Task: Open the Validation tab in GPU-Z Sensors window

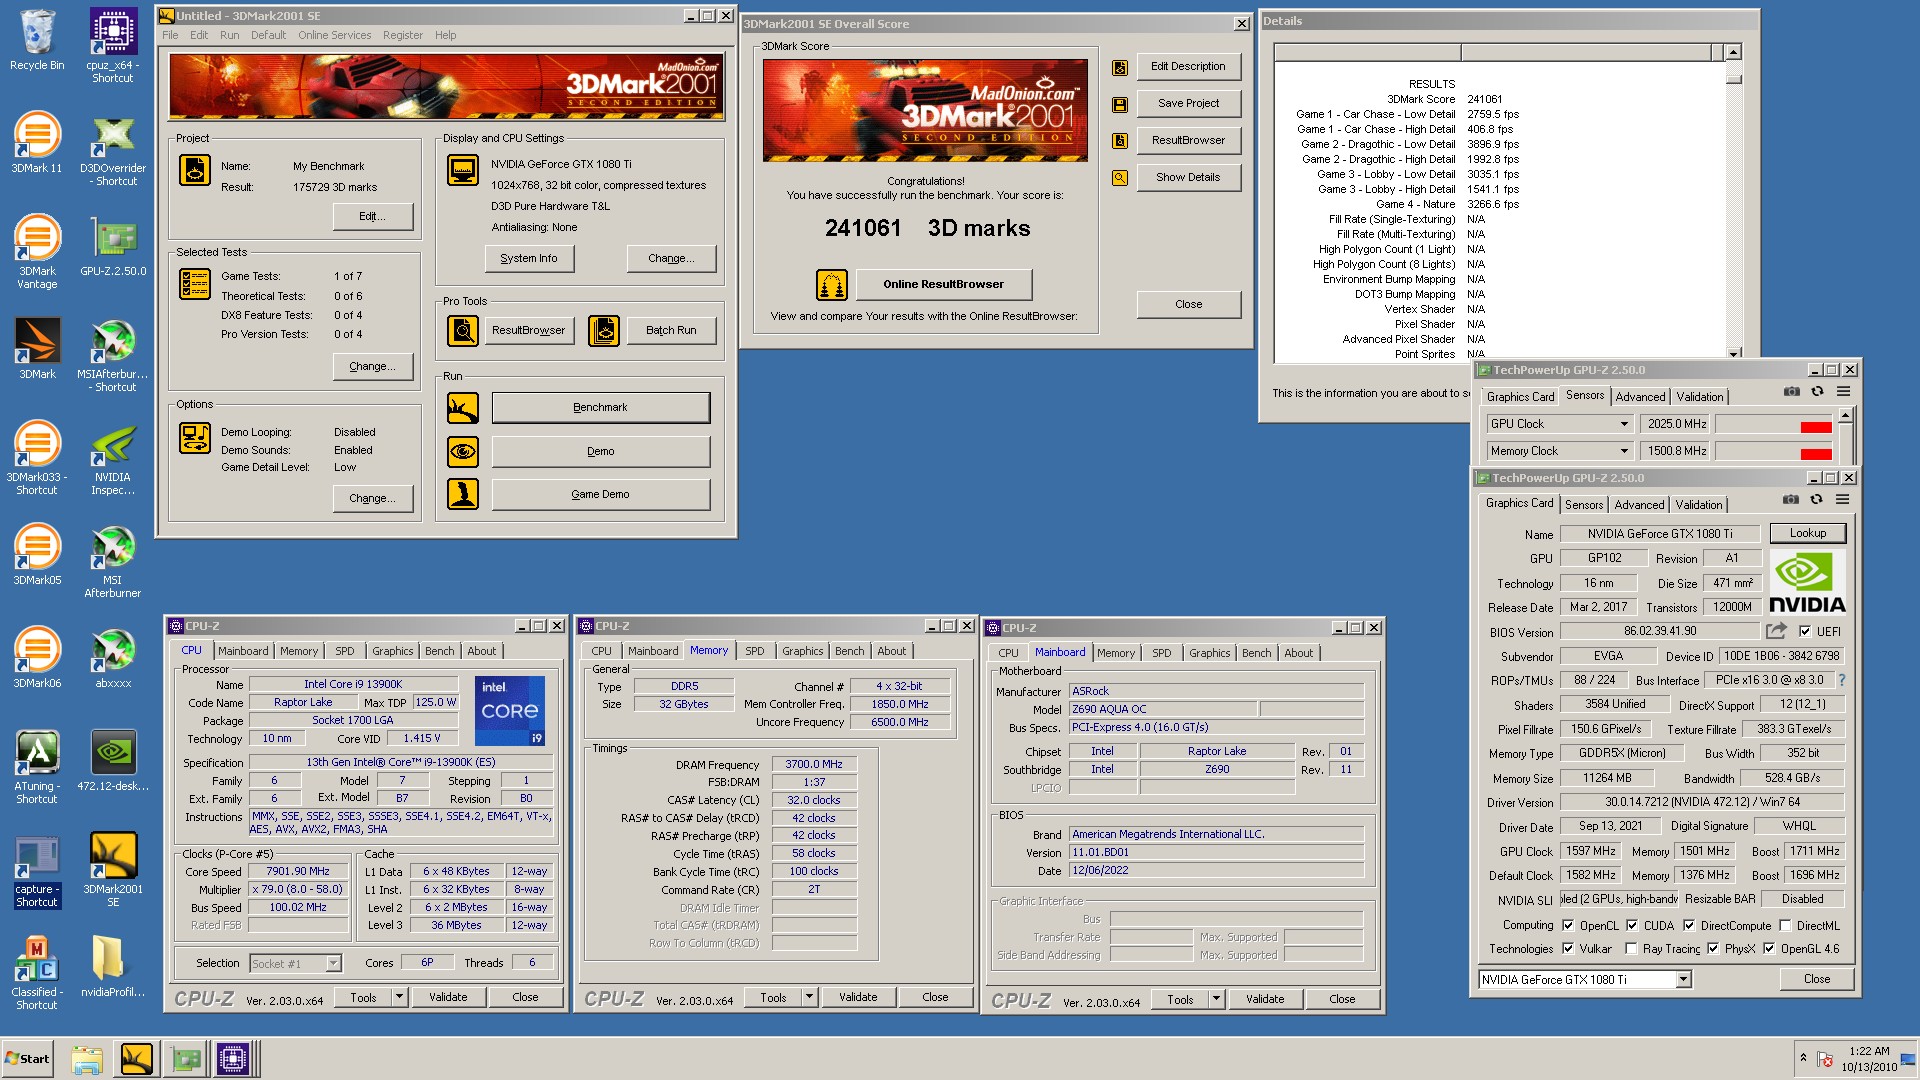Action: (1700, 397)
